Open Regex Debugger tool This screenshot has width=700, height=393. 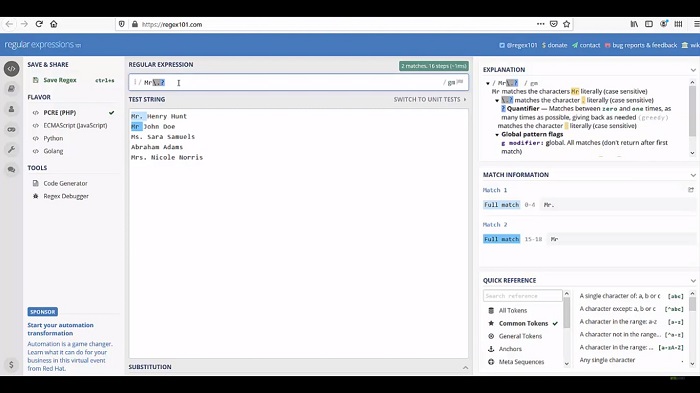pos(66,196)
